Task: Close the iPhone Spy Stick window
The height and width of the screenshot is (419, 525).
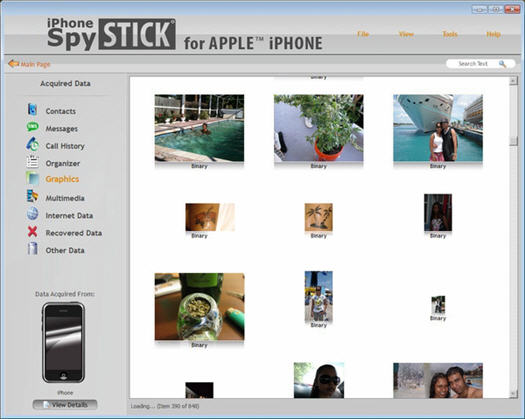Action: tap(512, 9)
